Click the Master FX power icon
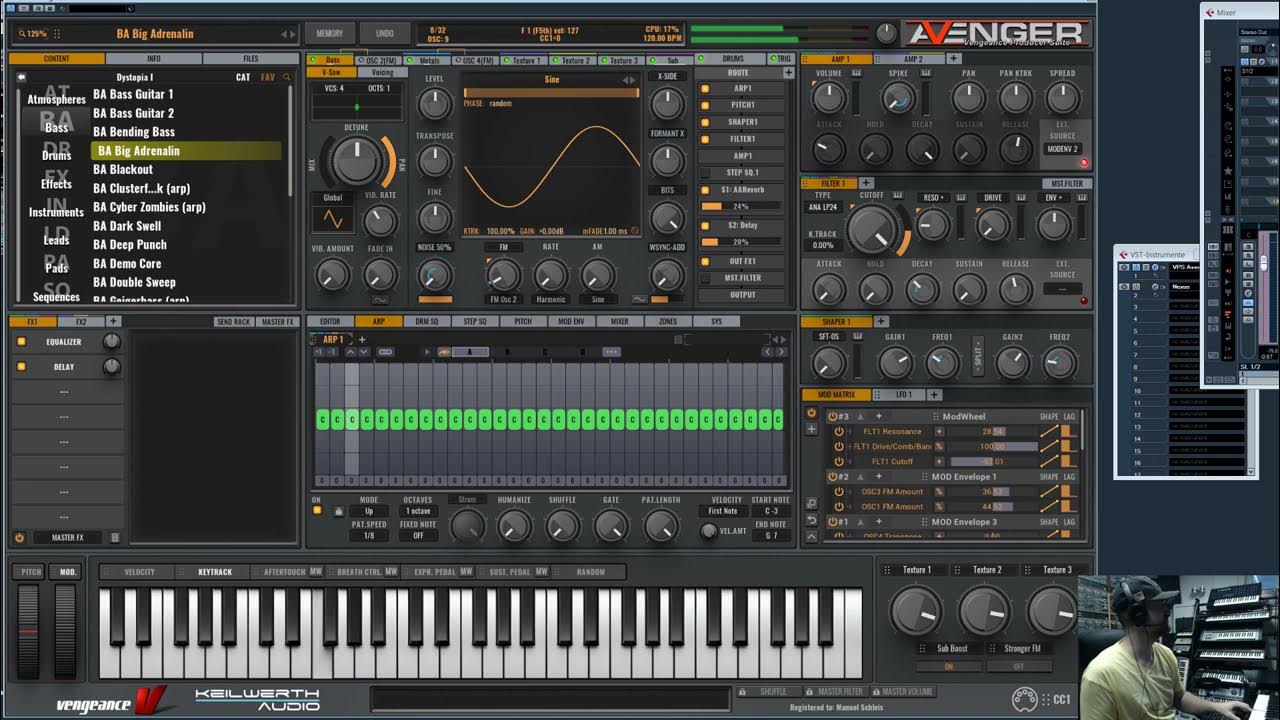Image resolution: width=1280 pixels, height=720 pixels. [x=19, y=538]
